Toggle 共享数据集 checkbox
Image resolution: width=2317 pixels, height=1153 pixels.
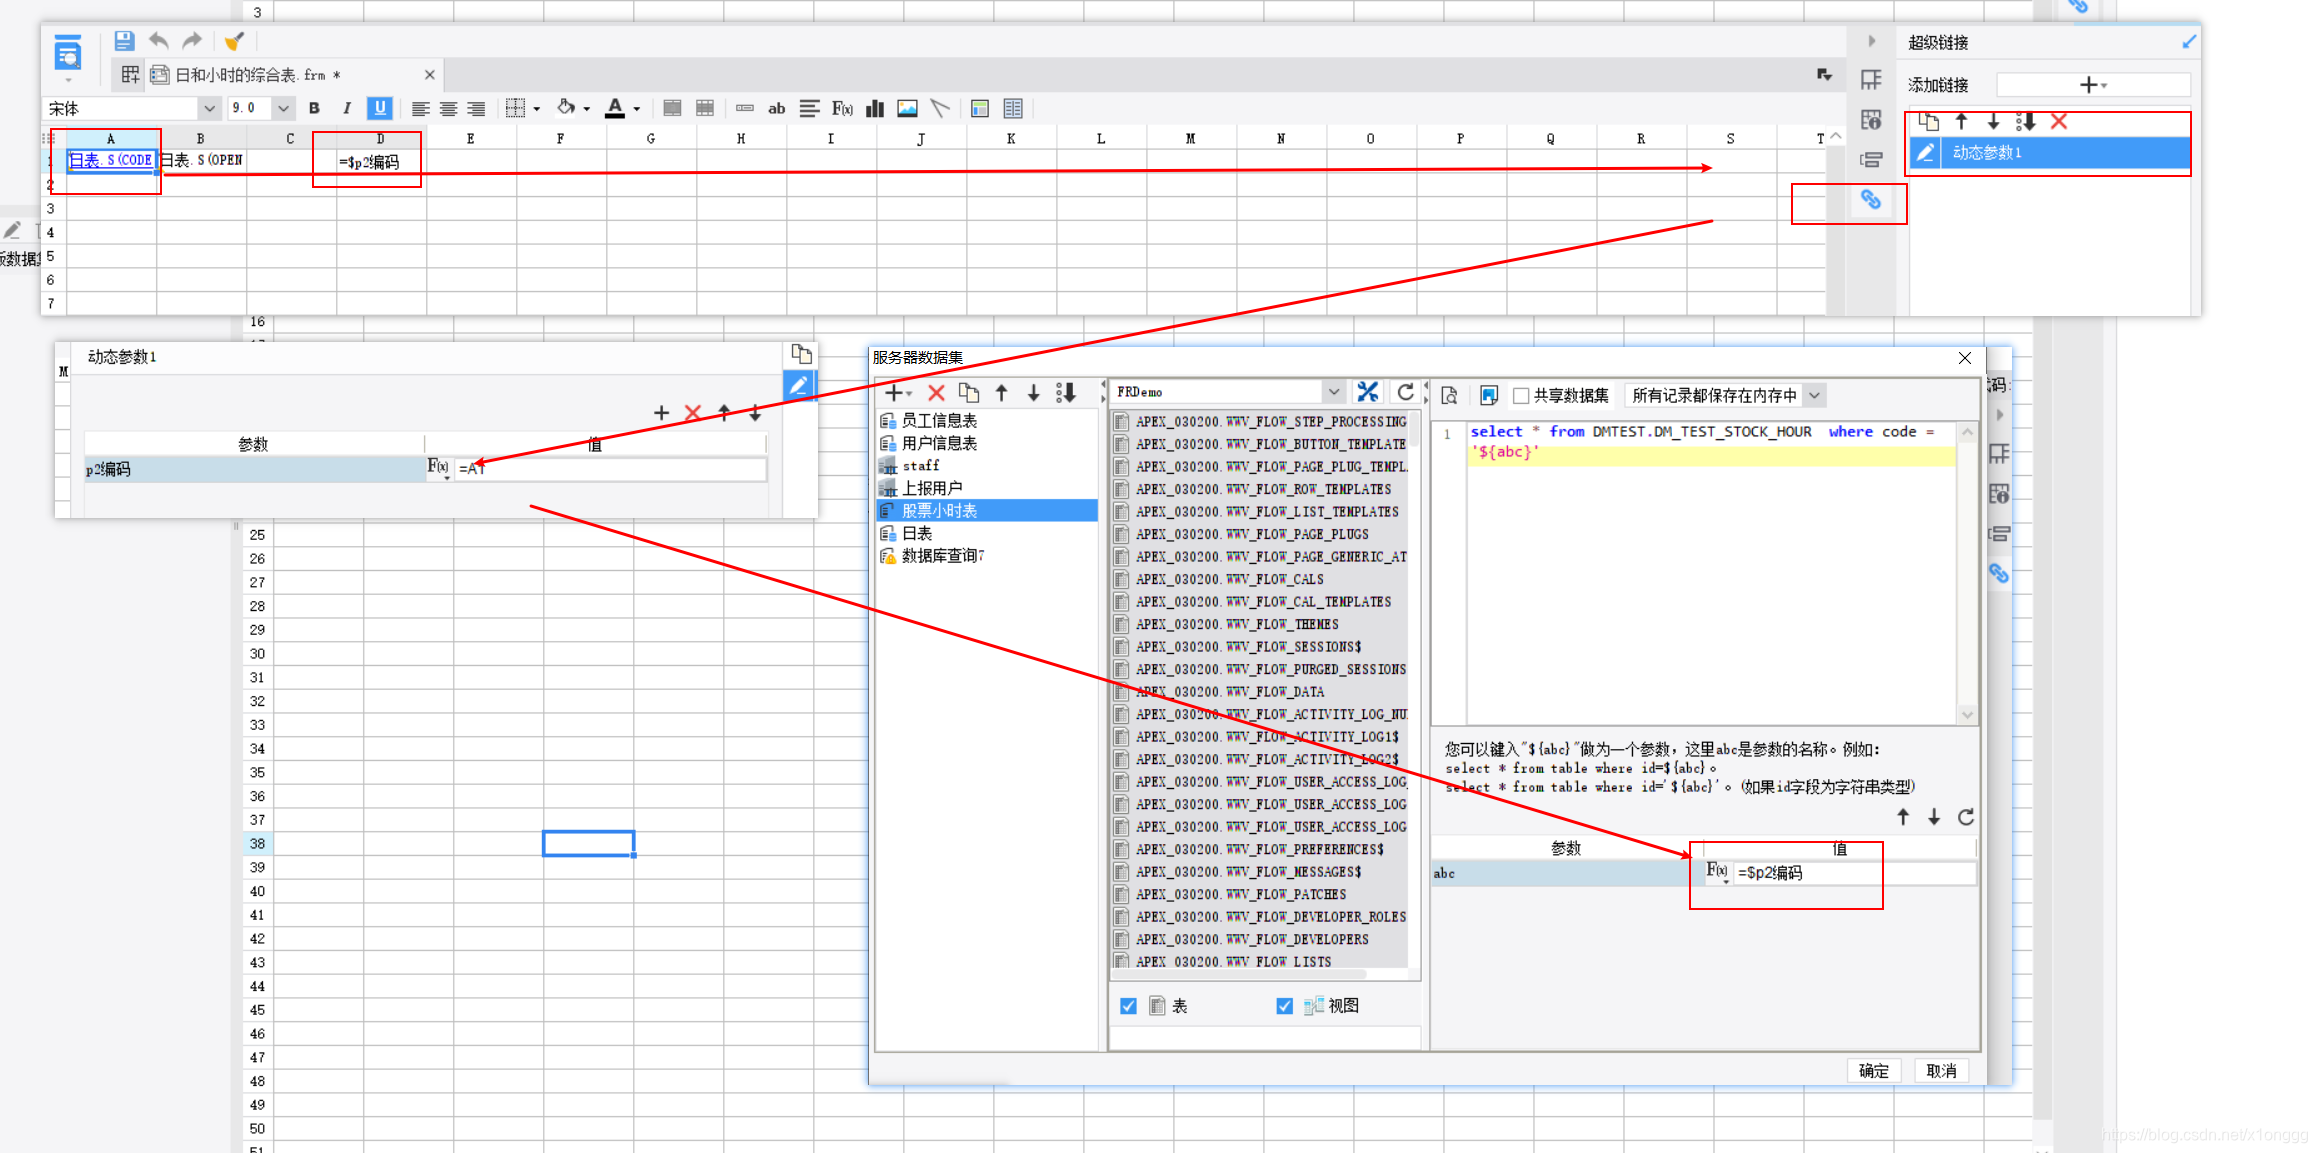click(x=1521, y=395)
